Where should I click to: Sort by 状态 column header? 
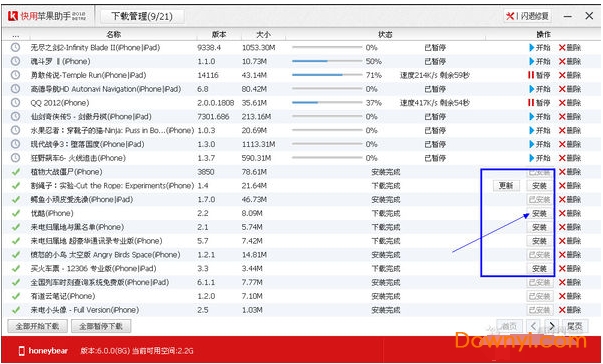385,35
